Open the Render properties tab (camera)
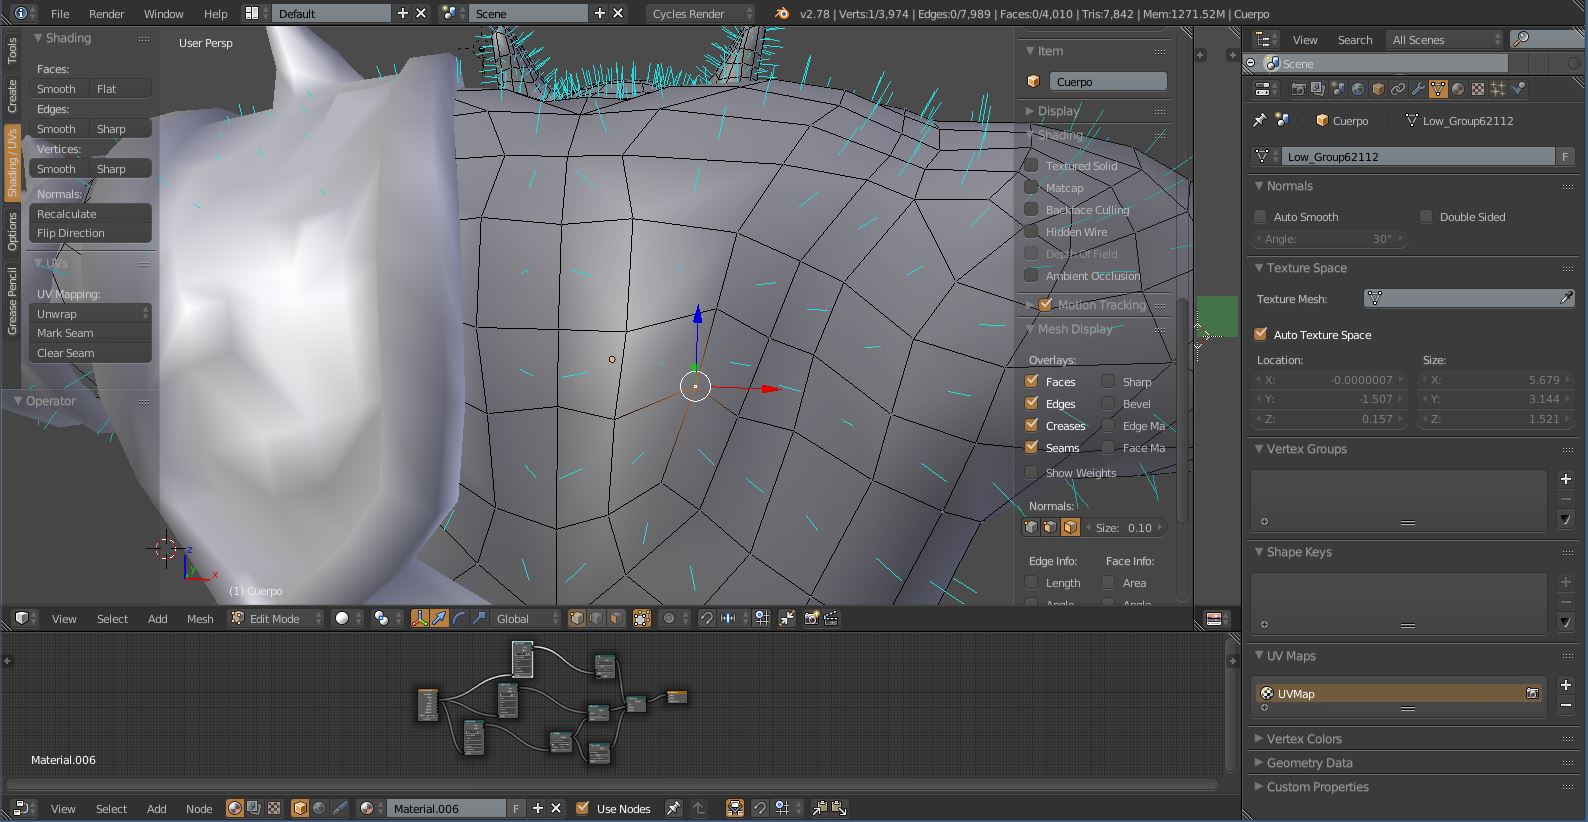This screenshot has height=822, width=1588. [1298, 89]
